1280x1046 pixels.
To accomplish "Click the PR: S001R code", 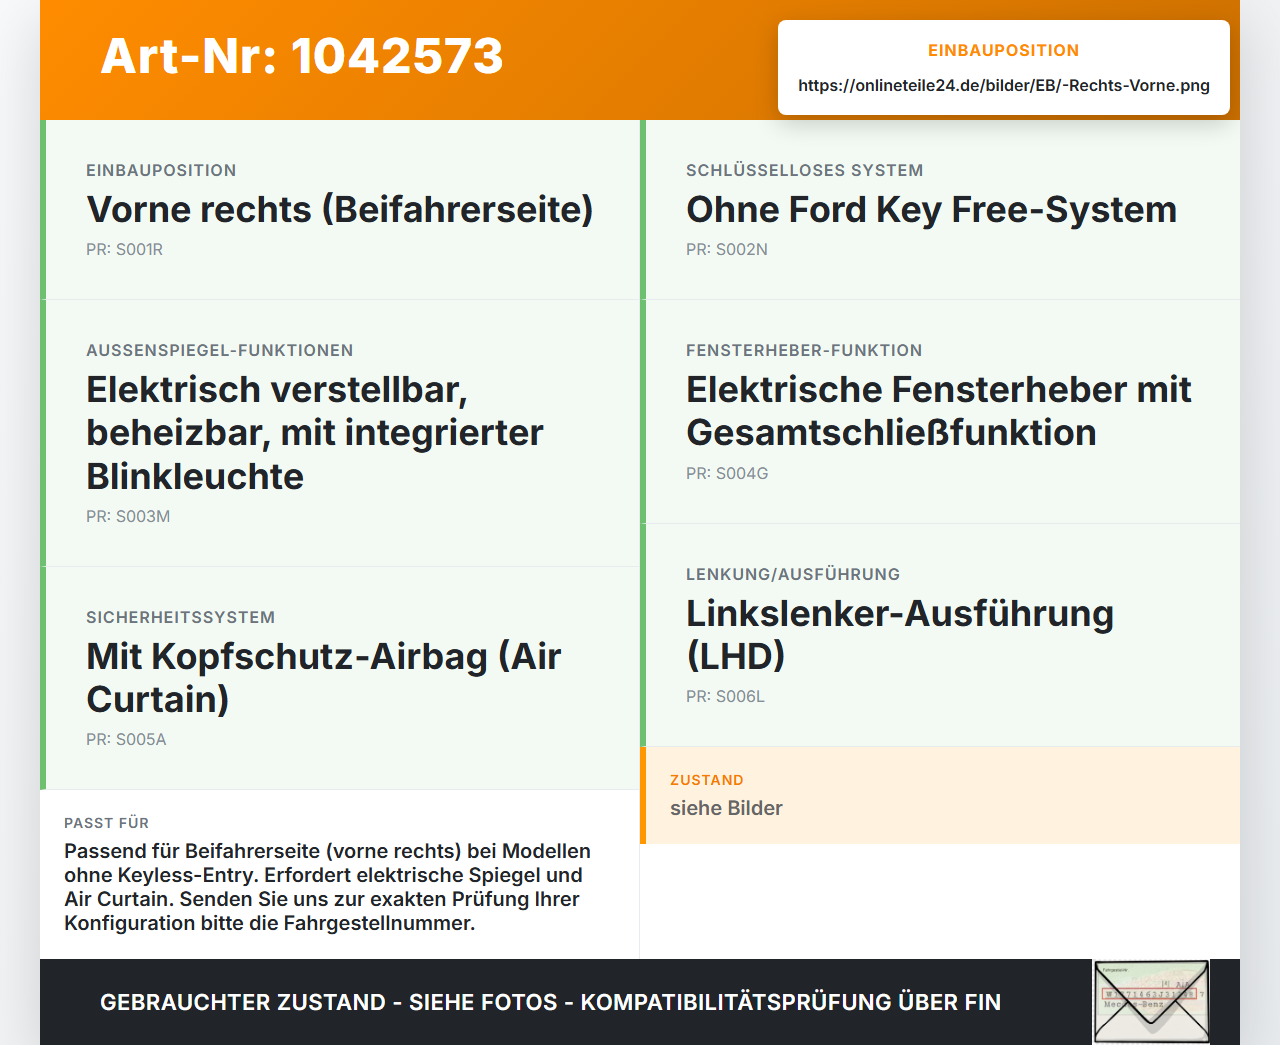I will pos(124,249).
